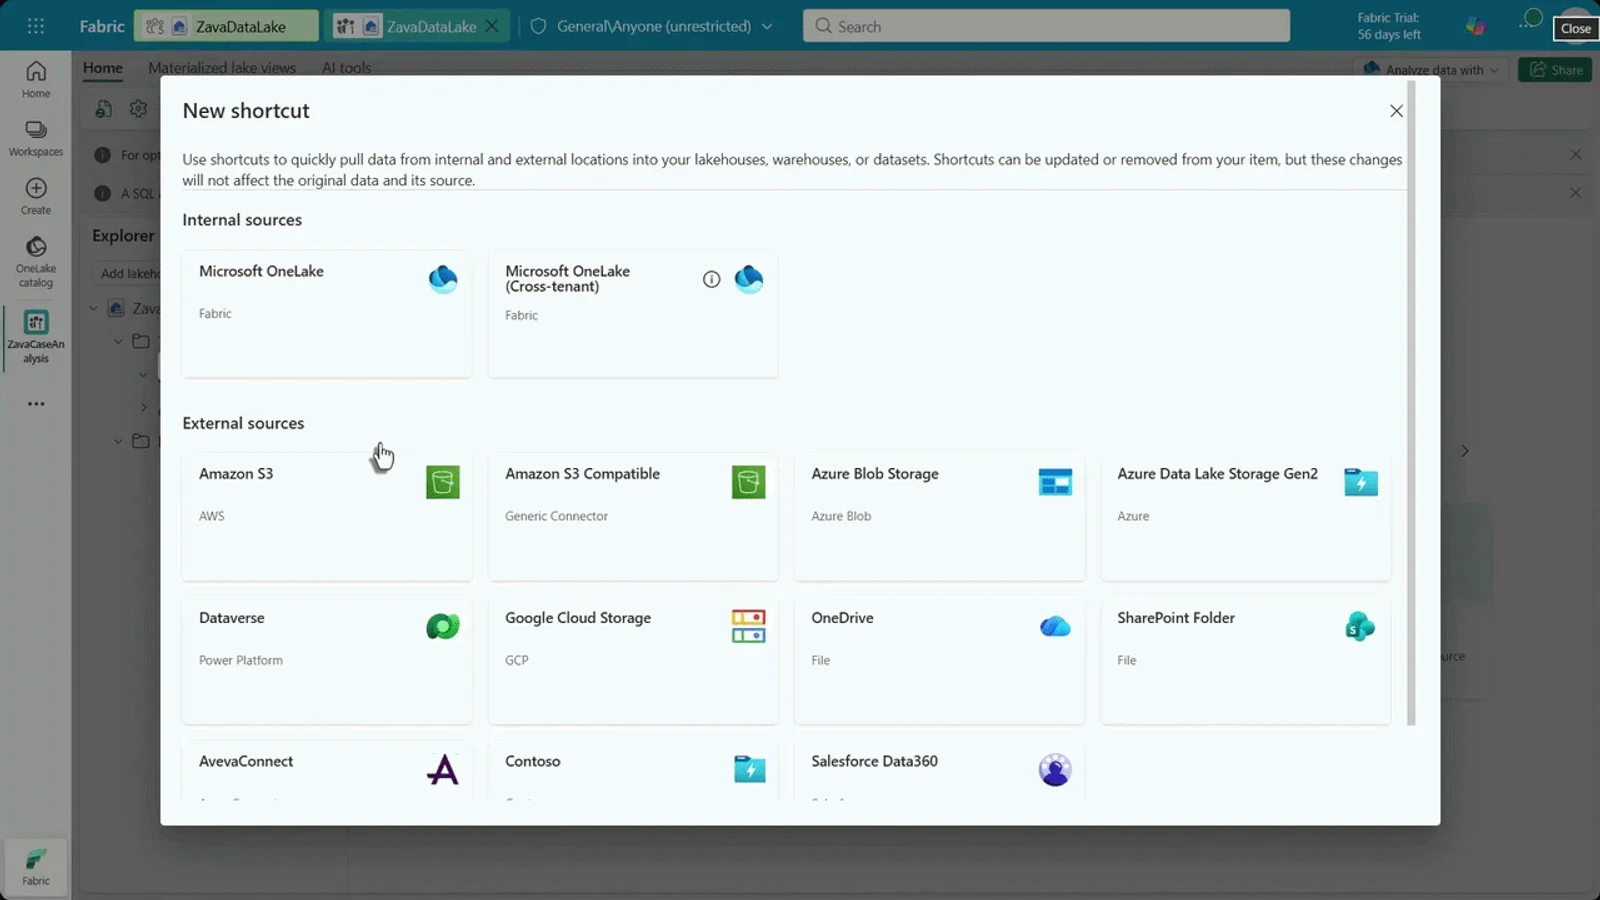1600x900 pixels.
Task: Select the Dataverse source card
Action: pos(327,661)
